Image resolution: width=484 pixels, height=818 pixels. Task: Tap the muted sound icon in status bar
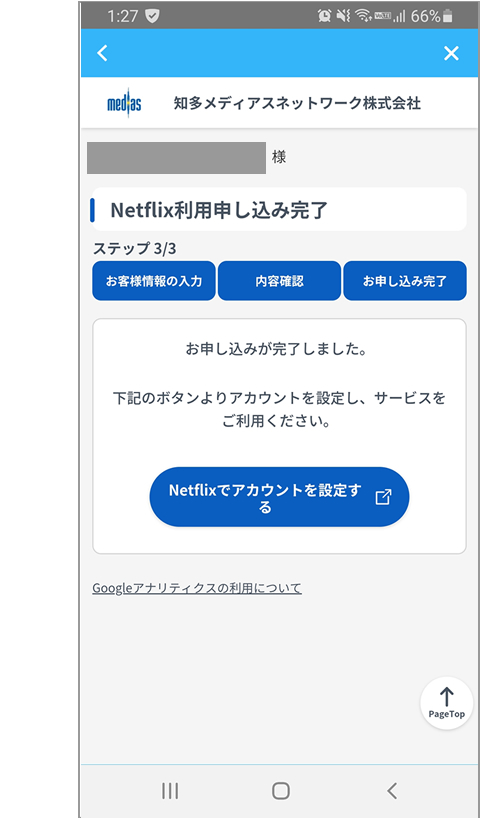(343, 16)
